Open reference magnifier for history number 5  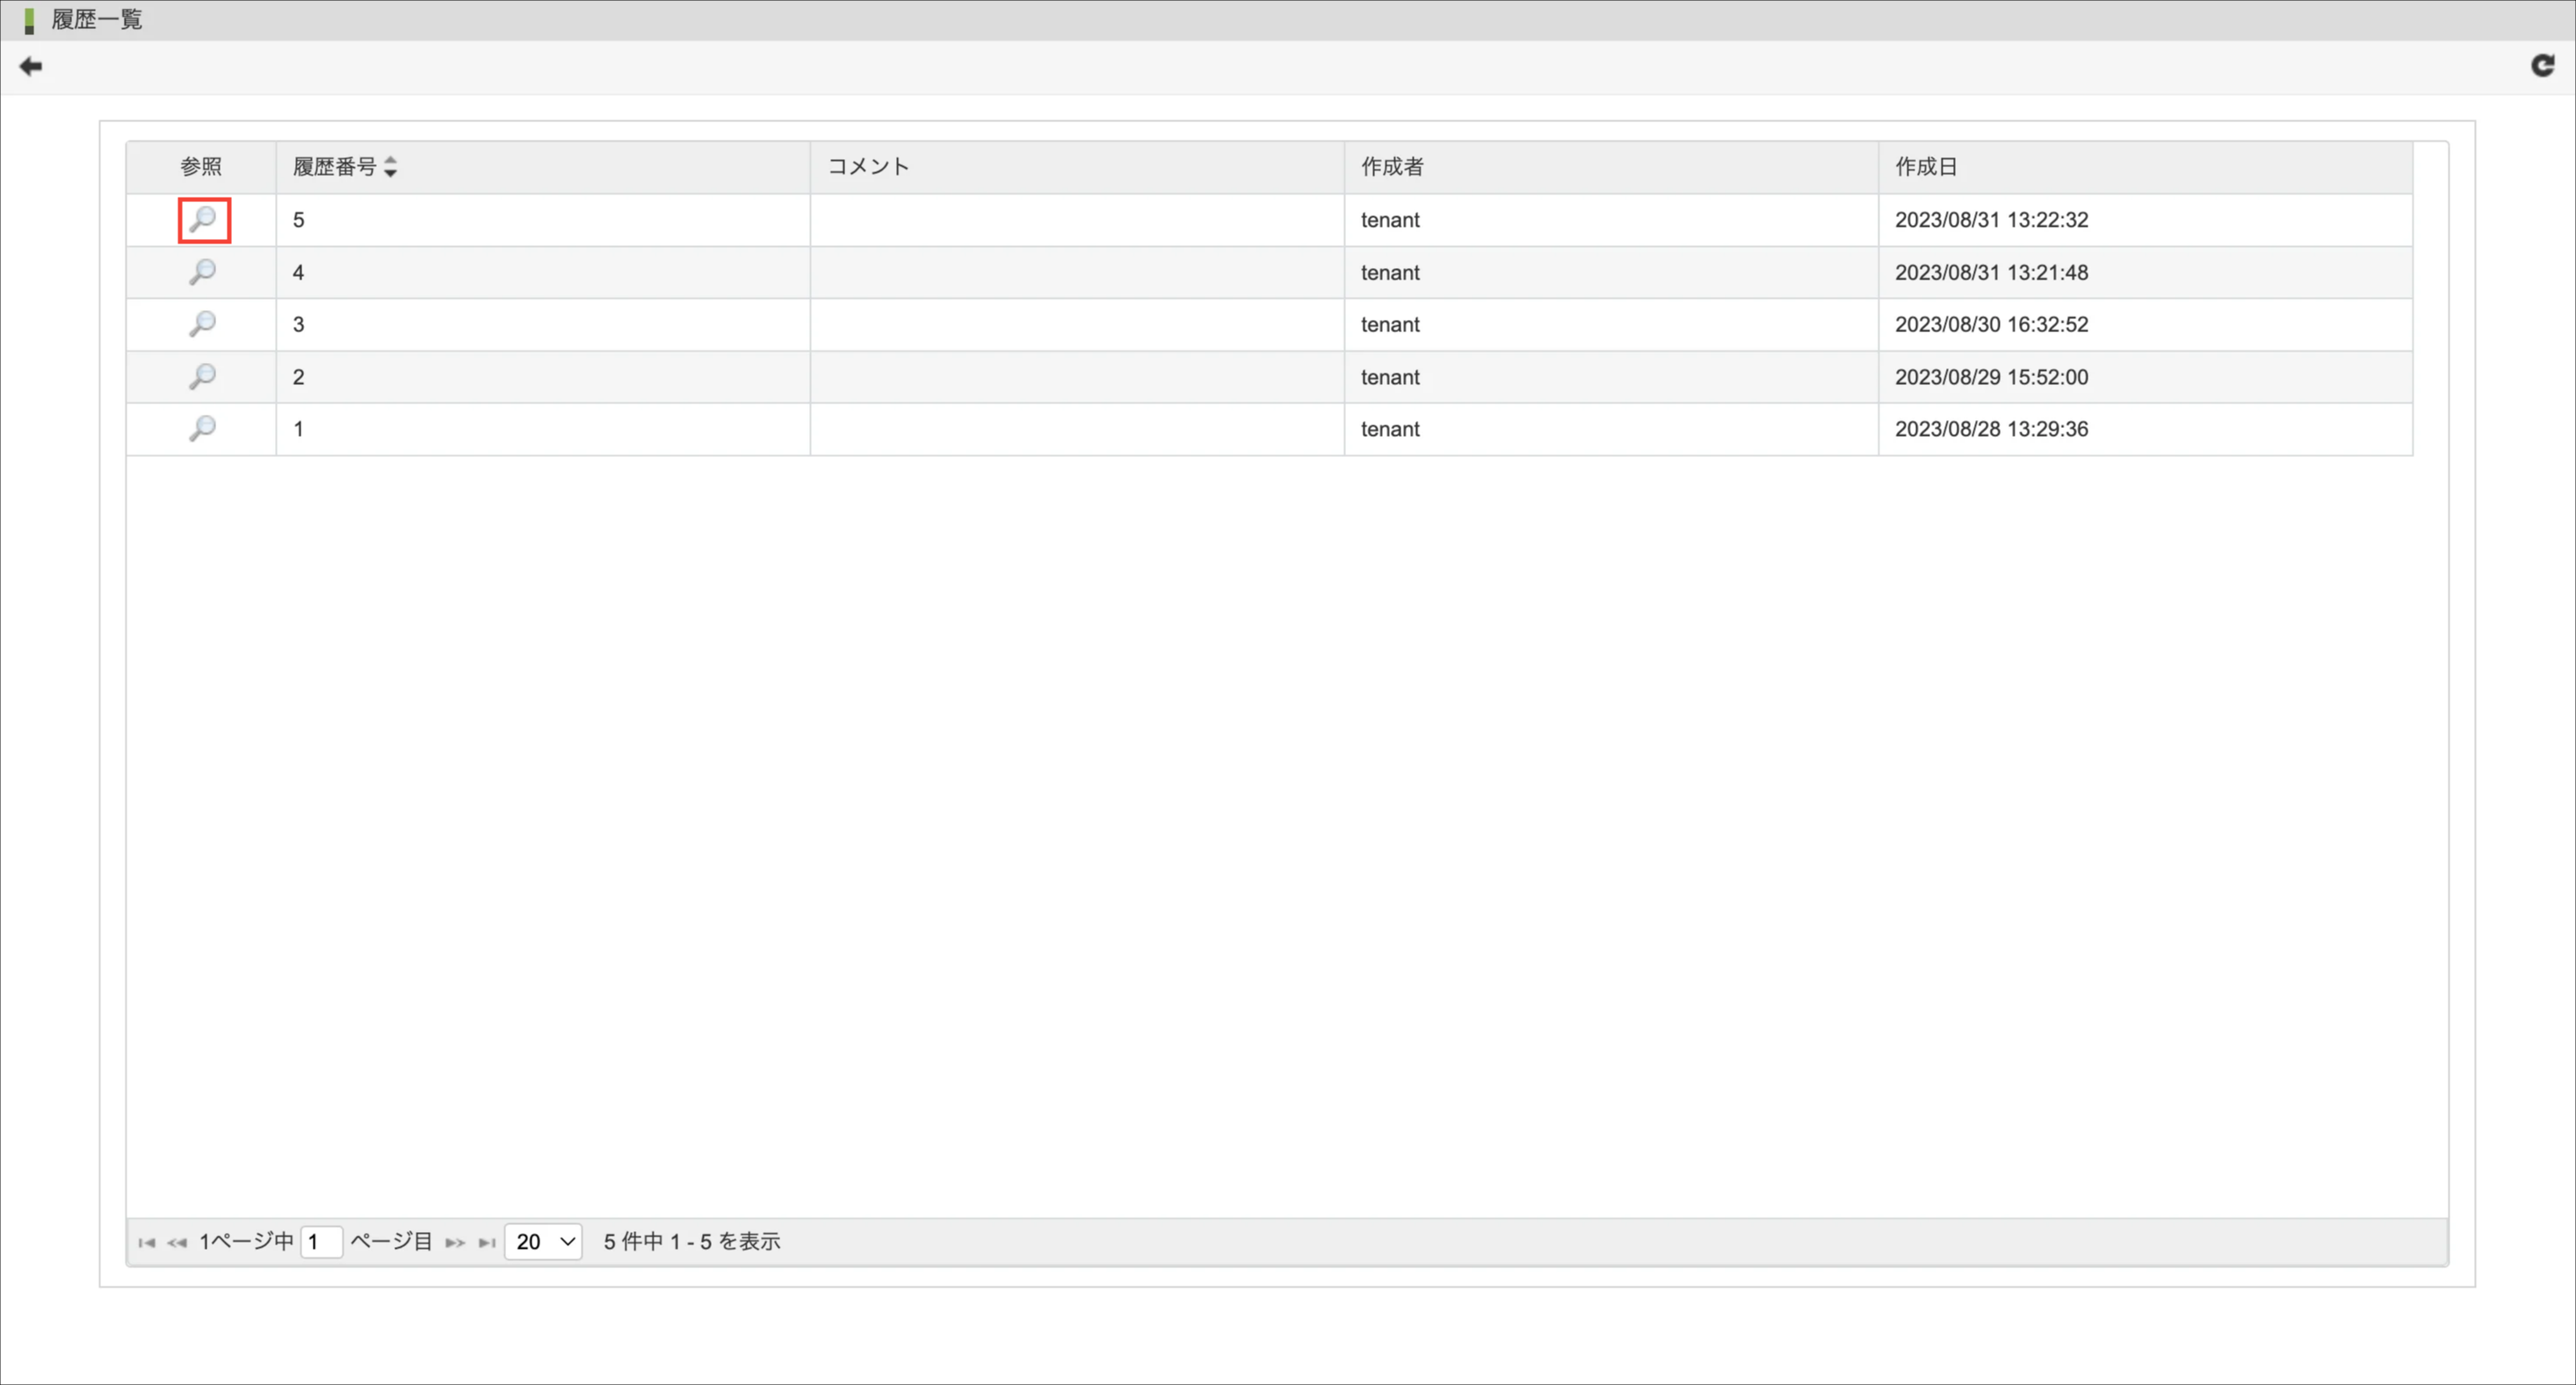click(203, 219)
